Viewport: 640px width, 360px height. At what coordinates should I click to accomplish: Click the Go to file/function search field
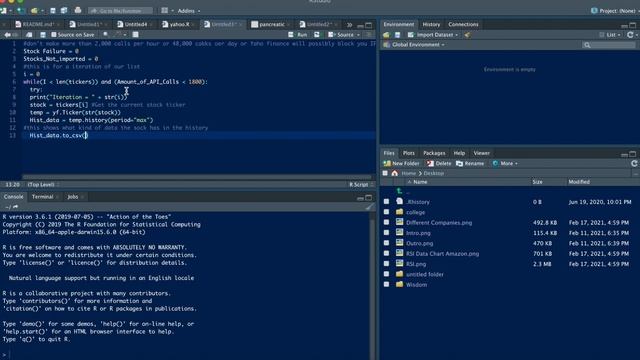121,11
